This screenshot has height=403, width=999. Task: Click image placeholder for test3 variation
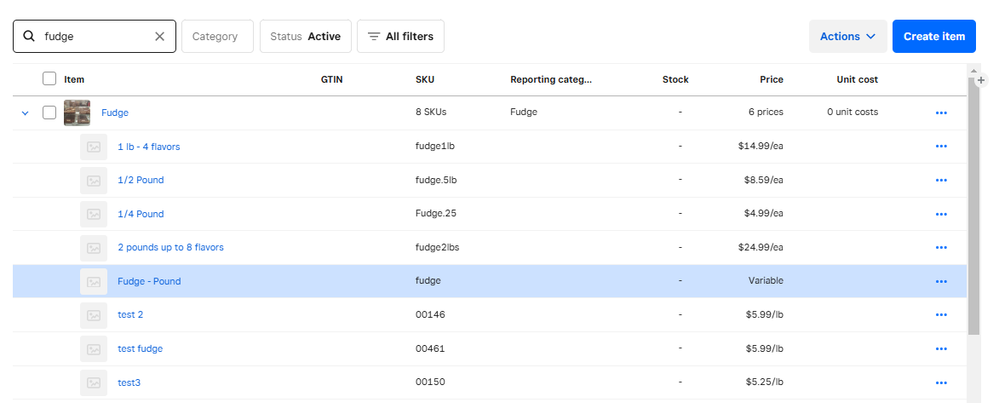[93, 383]
